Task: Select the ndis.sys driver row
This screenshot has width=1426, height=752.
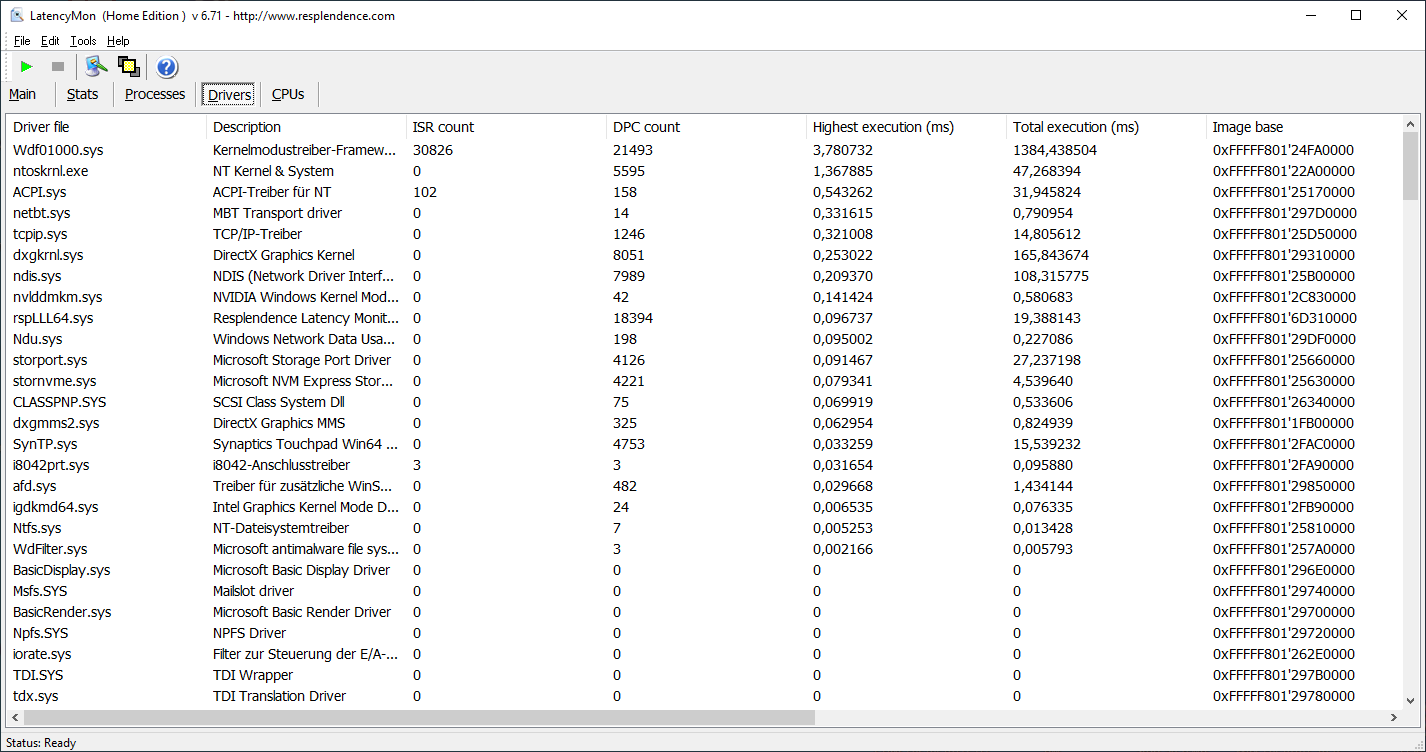Action: point(704,276)
